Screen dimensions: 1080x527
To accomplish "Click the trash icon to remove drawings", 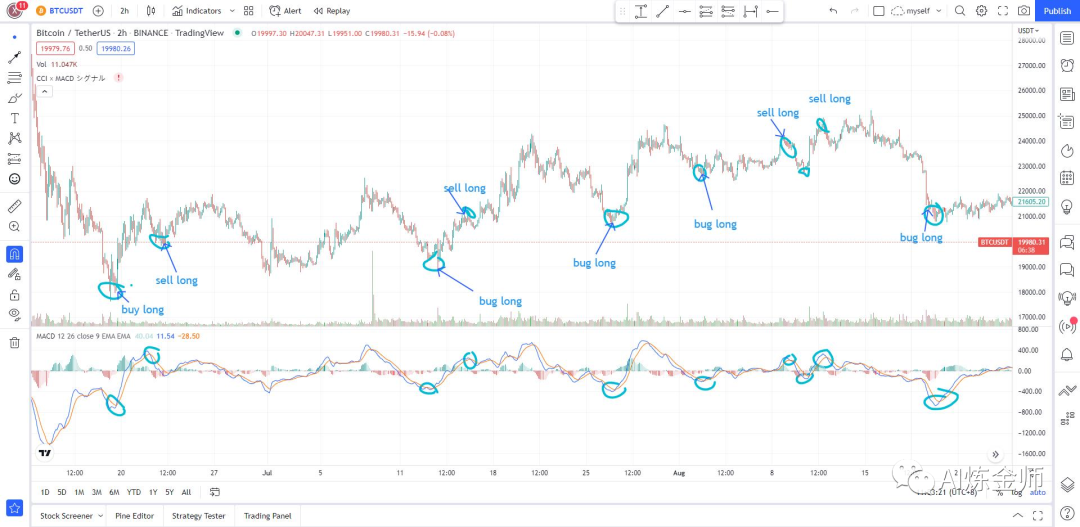I will [x=14, y=343].
